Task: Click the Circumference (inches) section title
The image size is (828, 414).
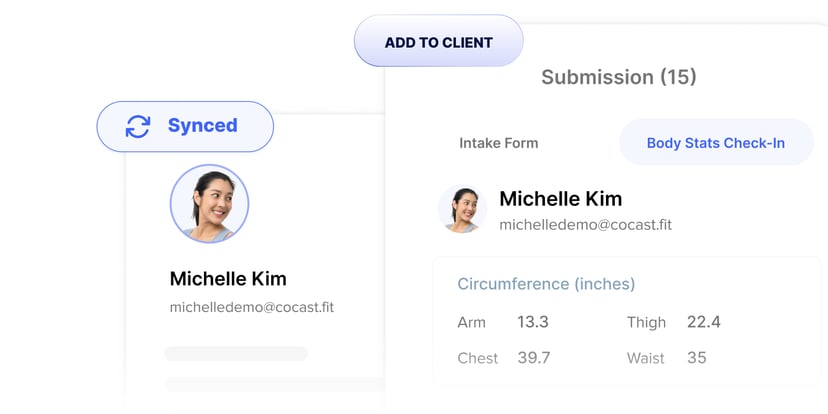Action: 546,284
